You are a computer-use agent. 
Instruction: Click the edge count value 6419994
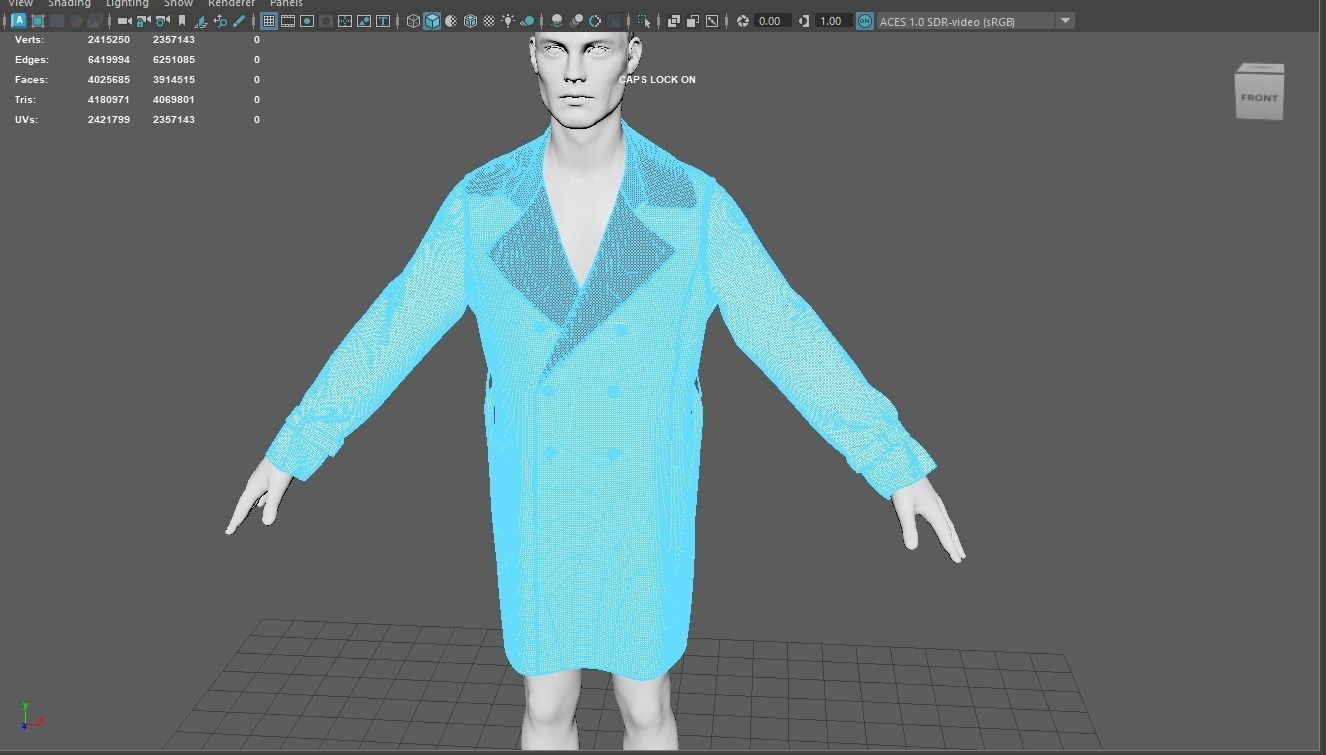(109, 60)
